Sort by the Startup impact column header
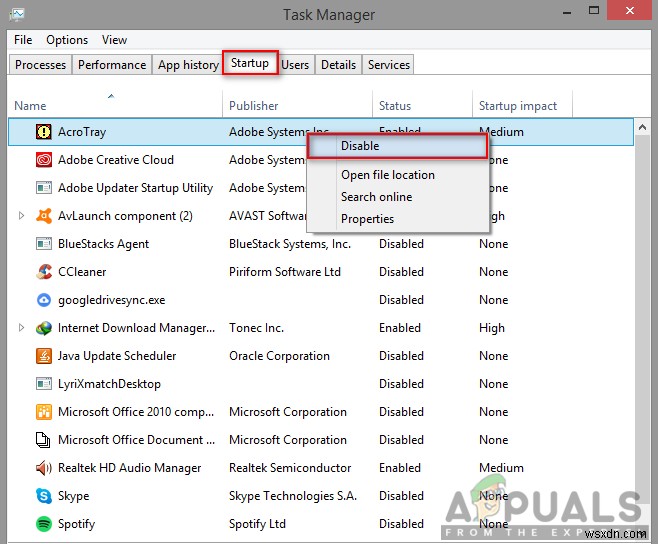 (x=522, y=103)
